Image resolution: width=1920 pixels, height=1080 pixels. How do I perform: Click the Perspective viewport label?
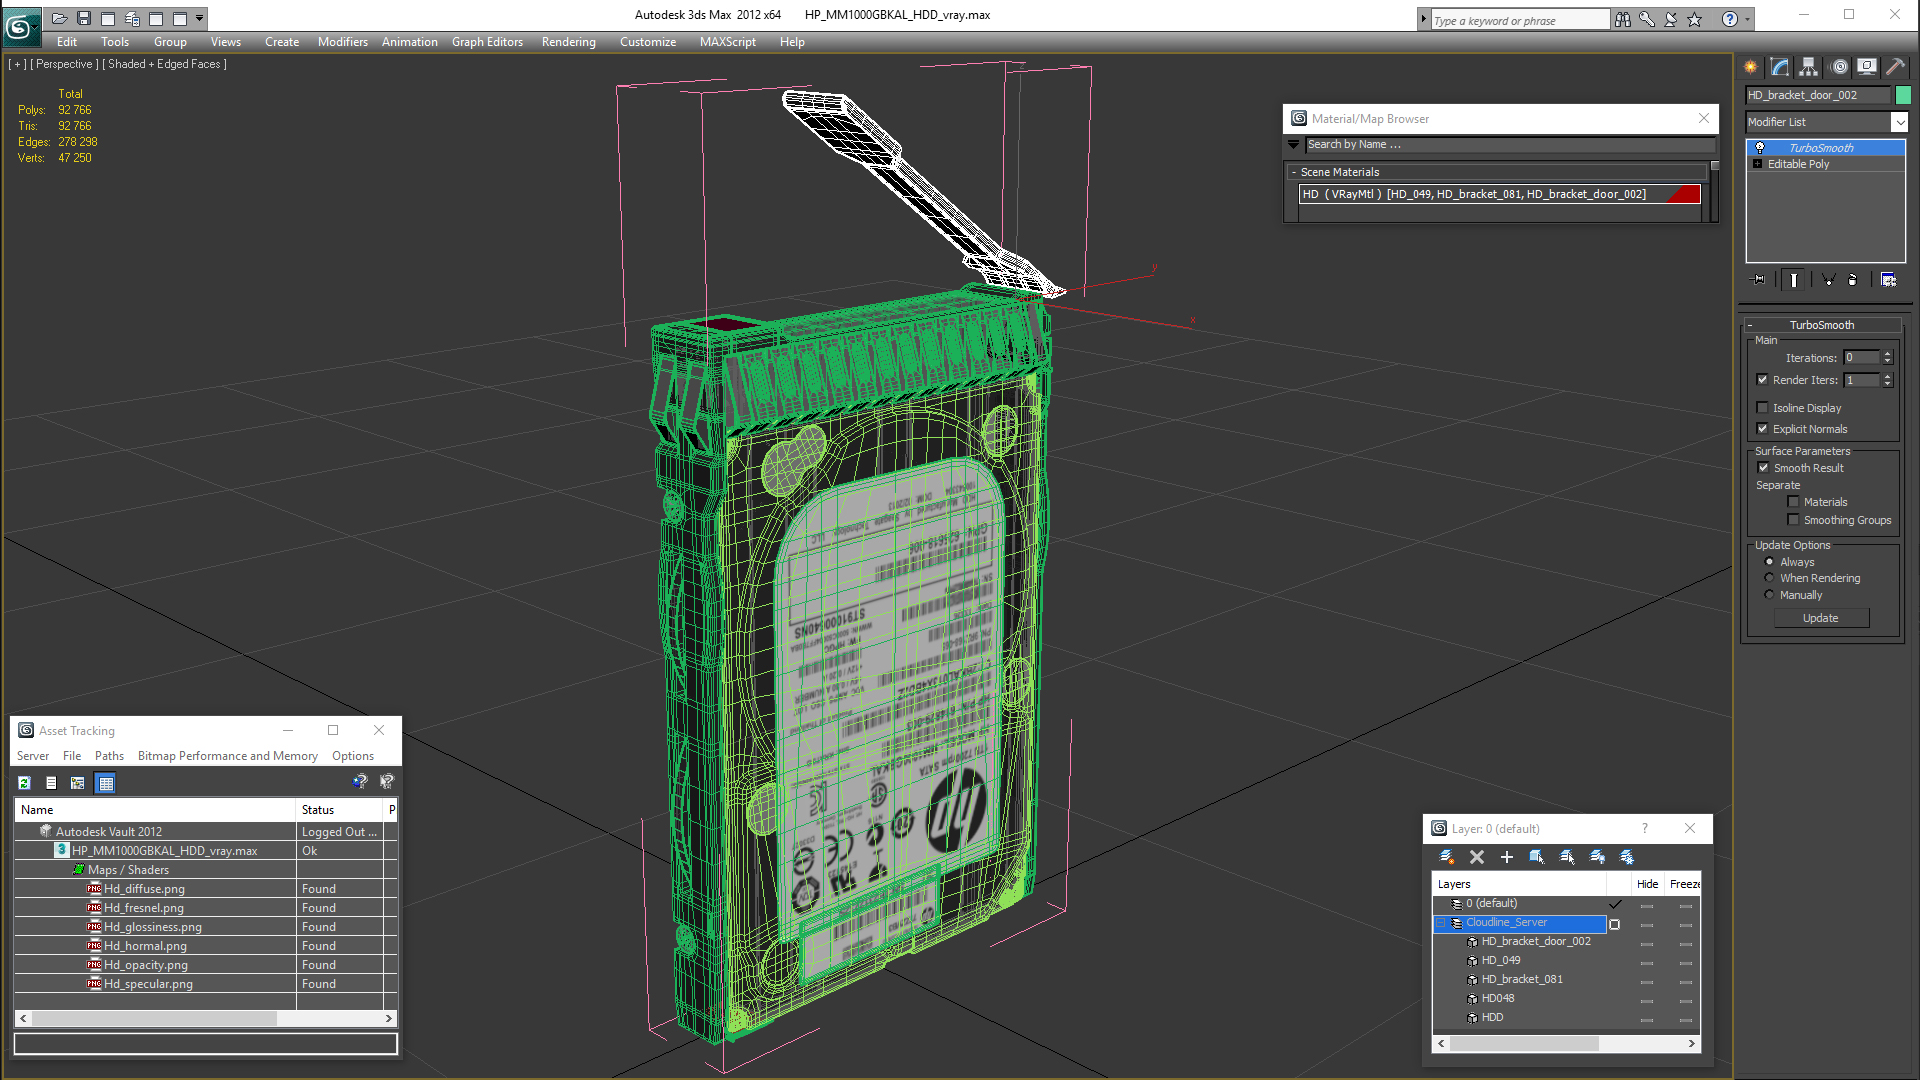click(x=63, y=64)
